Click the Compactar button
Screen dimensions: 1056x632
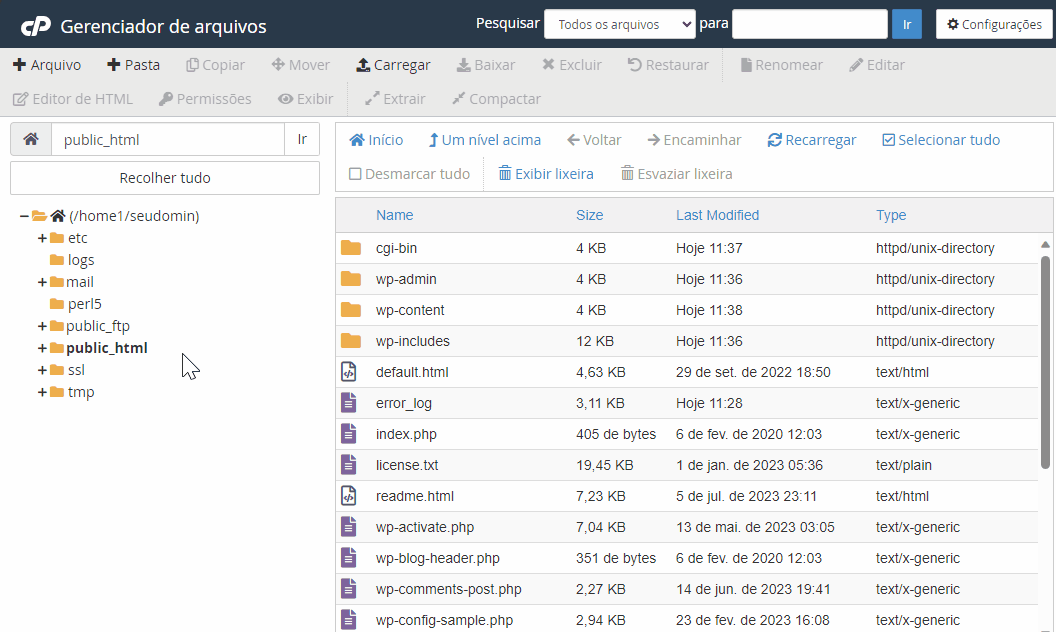[x=496, y=99]
